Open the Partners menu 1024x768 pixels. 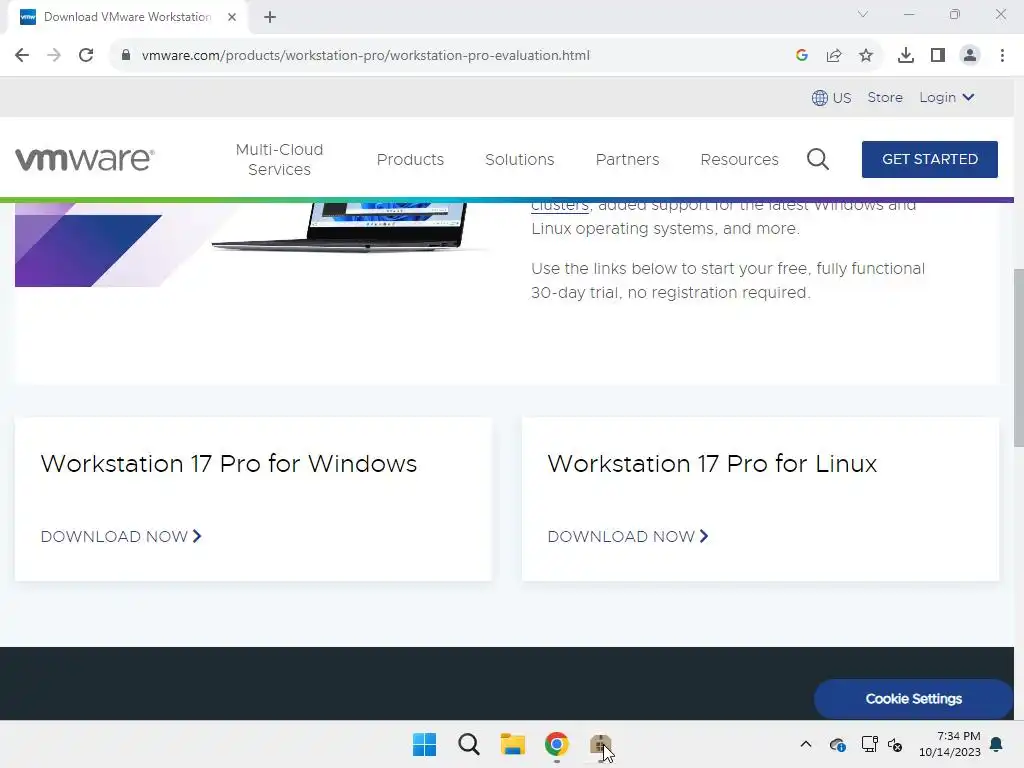point(628,159)
